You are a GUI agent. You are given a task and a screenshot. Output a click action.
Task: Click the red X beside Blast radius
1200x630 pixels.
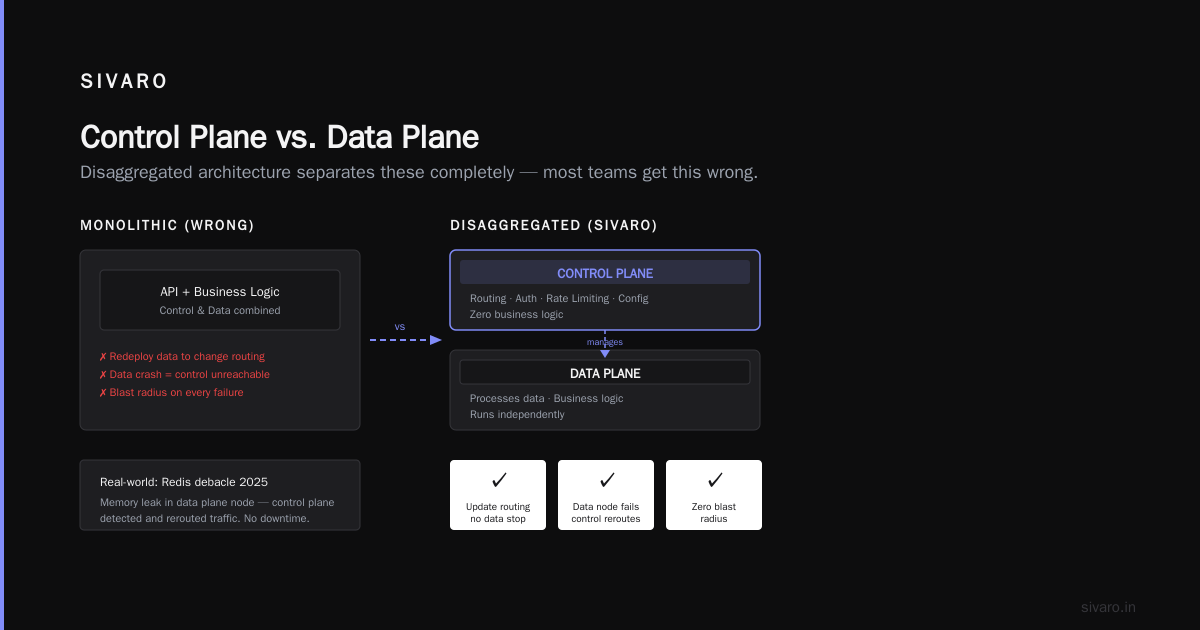[103, 393]
